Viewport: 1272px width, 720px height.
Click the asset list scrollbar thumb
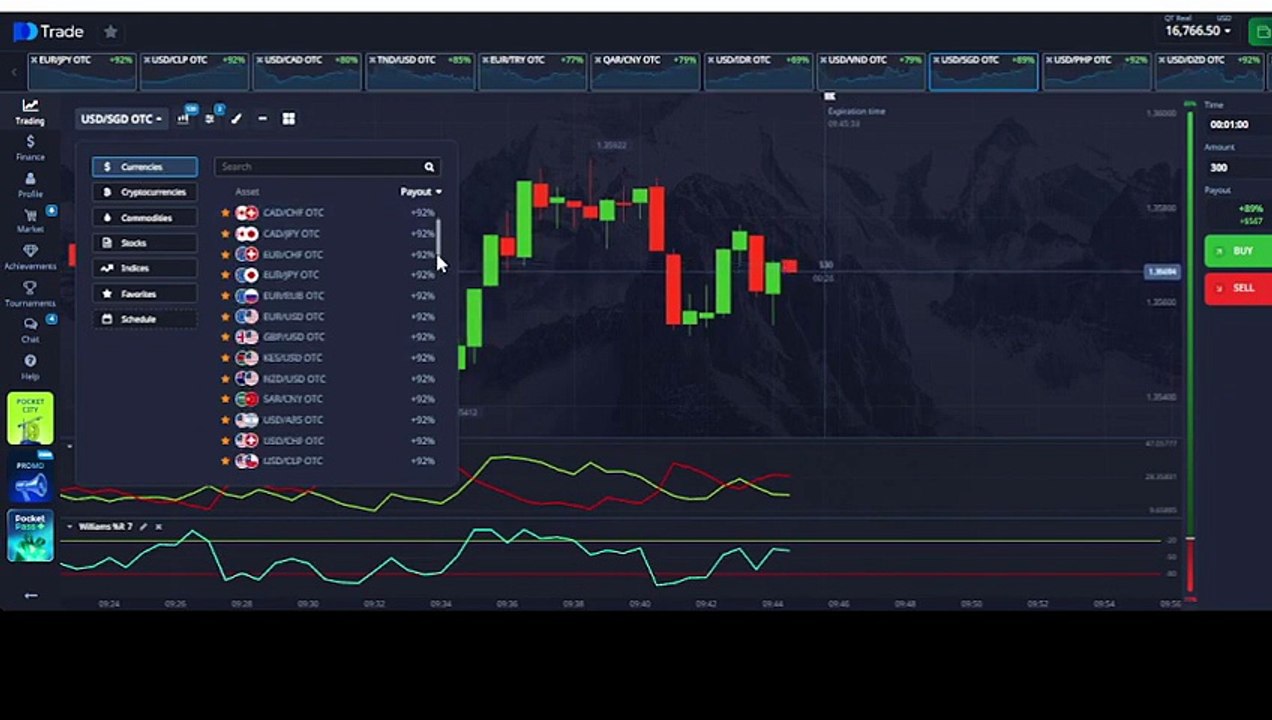click(x=438, y=240)
